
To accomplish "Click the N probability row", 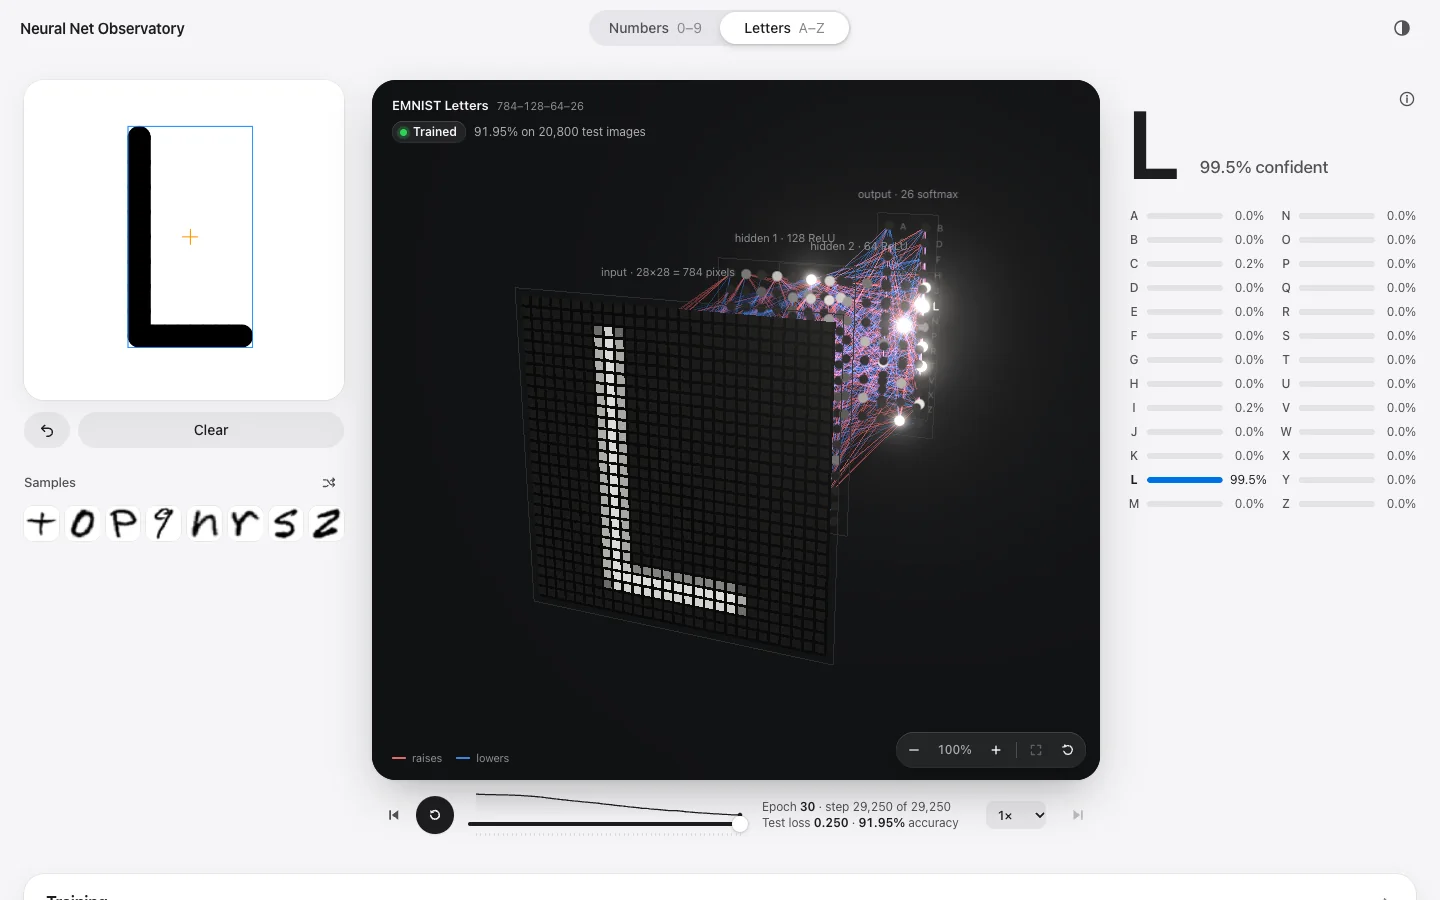I will point(1350,216).
